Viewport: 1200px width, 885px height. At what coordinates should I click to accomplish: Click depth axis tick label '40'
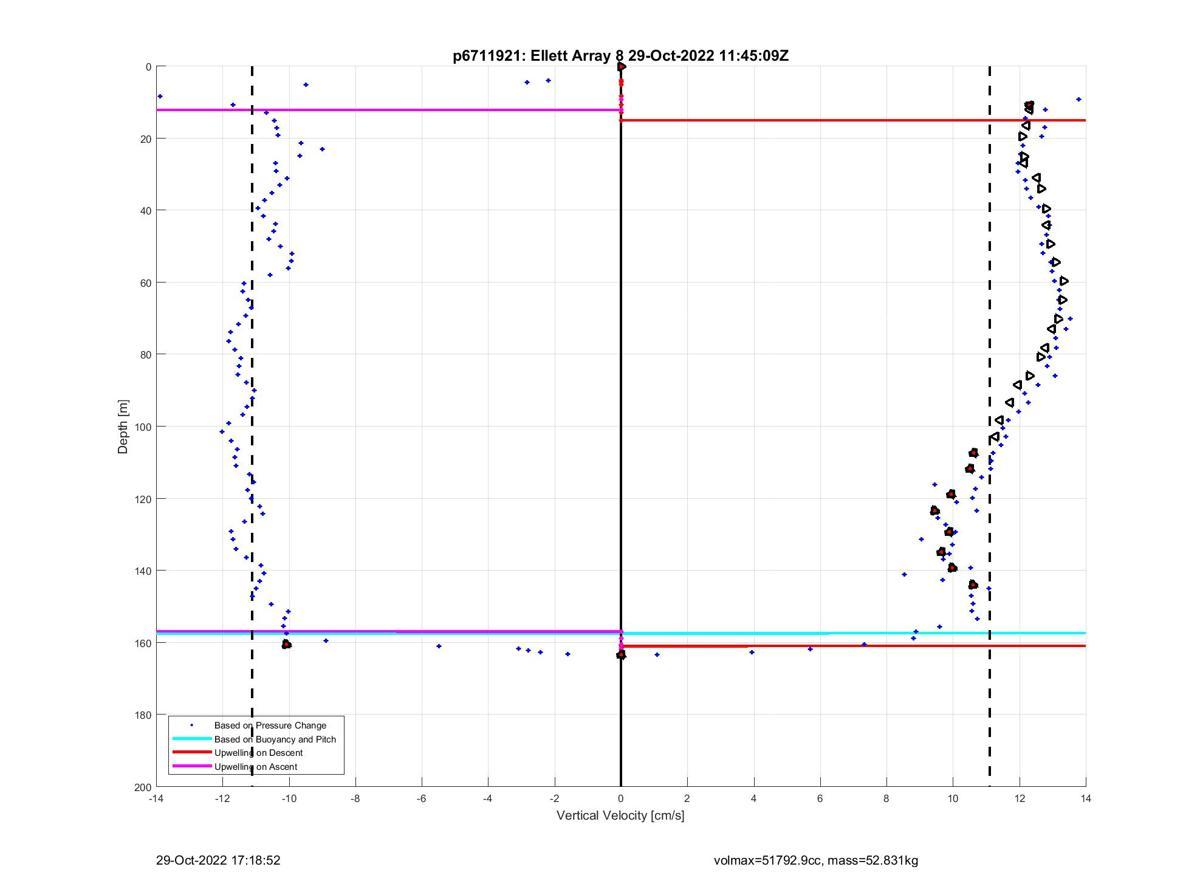[146, 211]
